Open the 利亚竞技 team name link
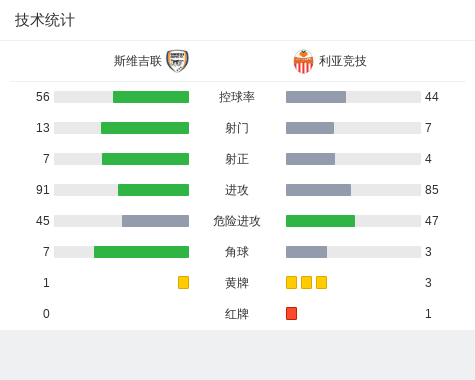Screen dimensions: 475x380 point(343,61)
